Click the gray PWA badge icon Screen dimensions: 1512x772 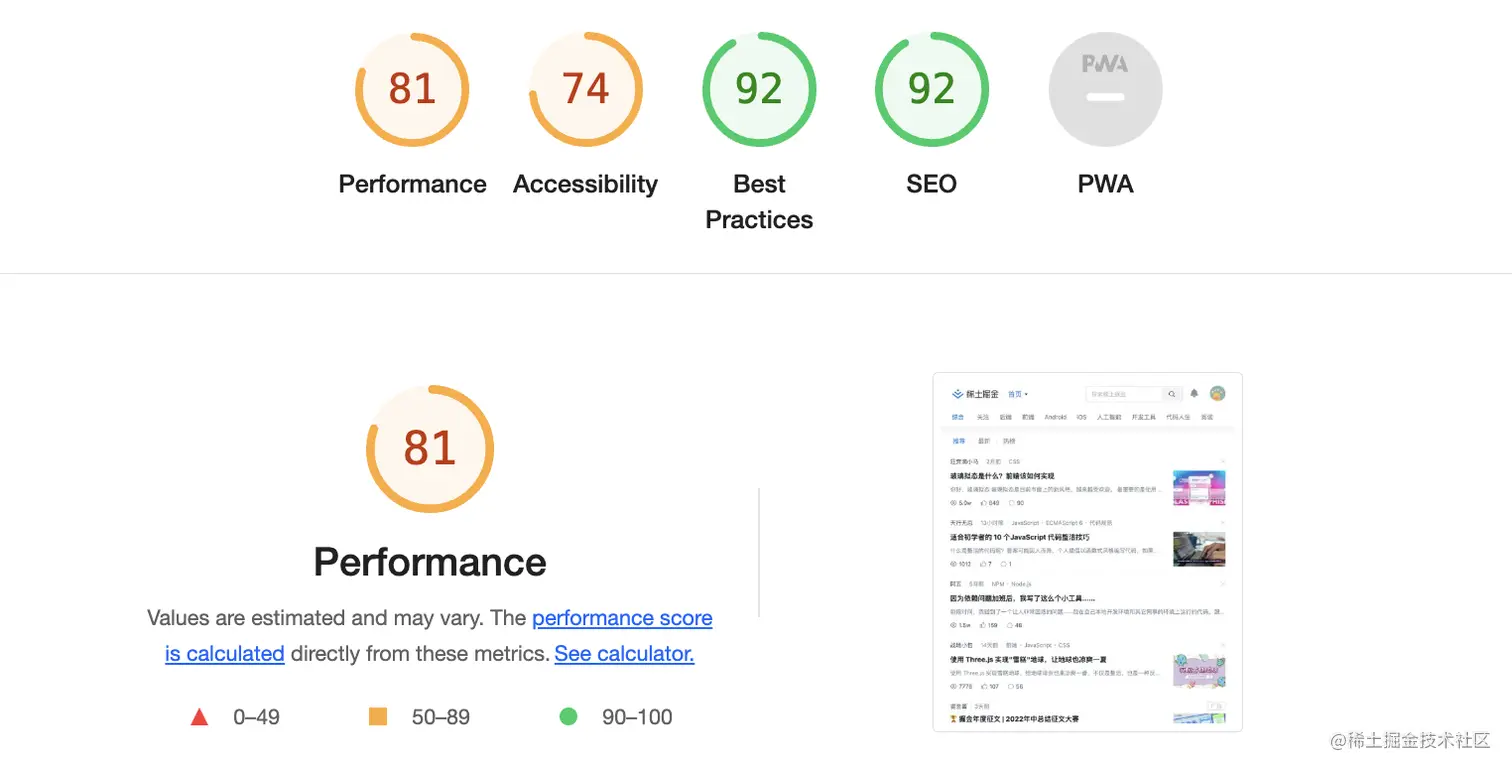(1105, 90)
